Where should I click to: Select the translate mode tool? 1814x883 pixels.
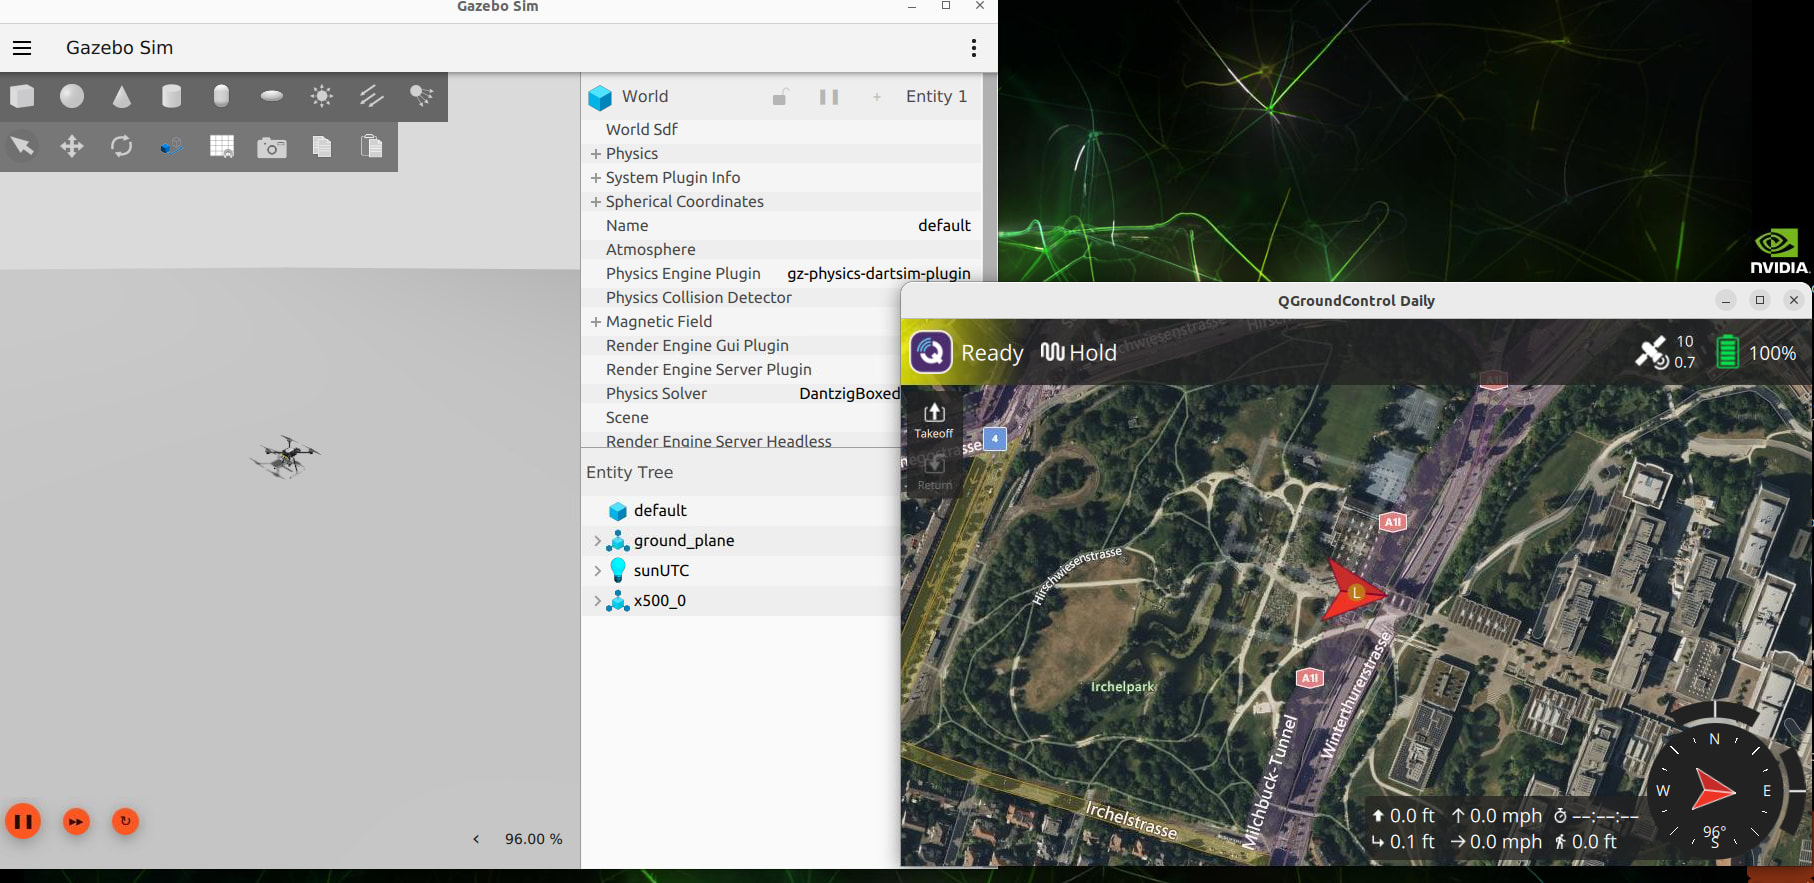(72, 147)
